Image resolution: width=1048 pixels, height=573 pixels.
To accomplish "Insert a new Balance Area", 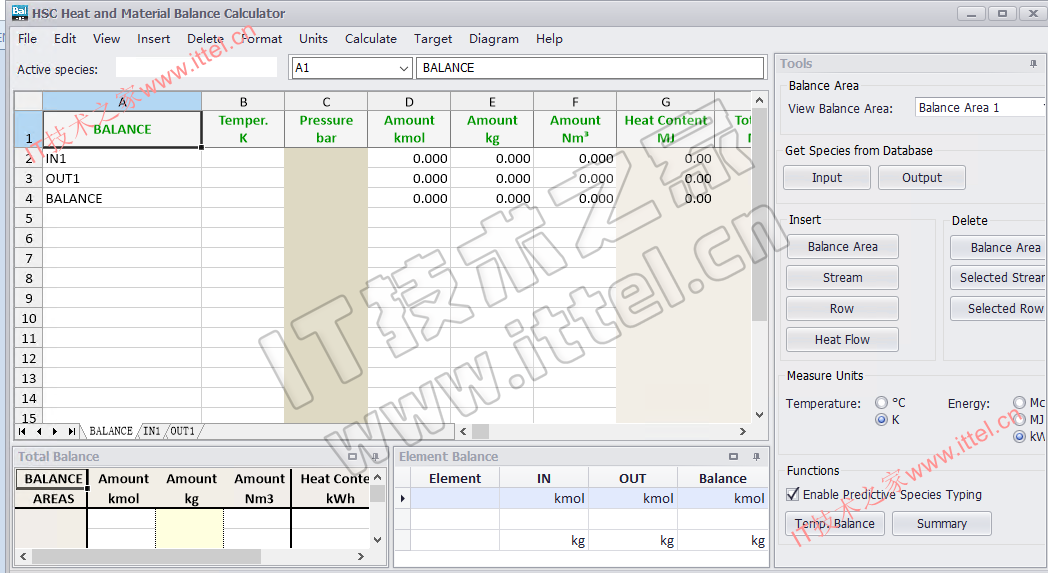I will [842, 247].
